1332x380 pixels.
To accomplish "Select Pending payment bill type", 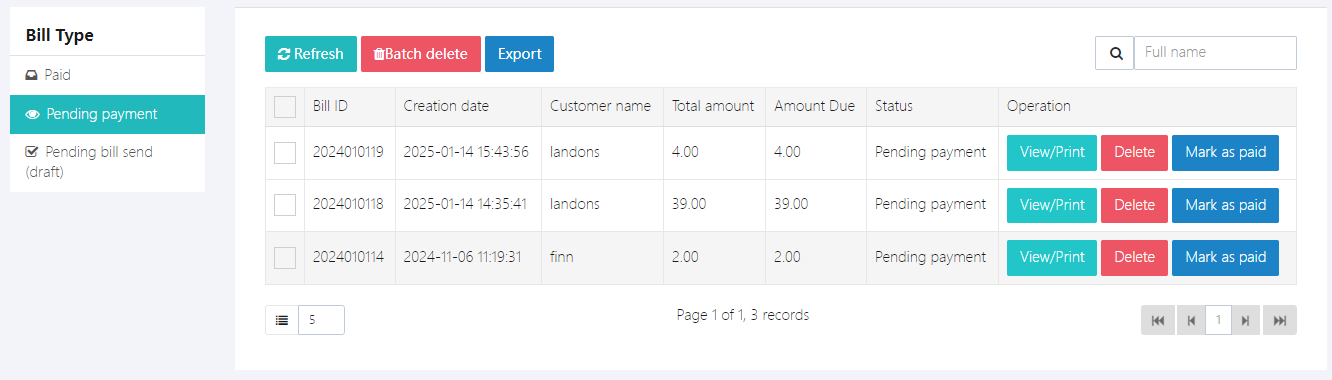I will coord(107,114).
